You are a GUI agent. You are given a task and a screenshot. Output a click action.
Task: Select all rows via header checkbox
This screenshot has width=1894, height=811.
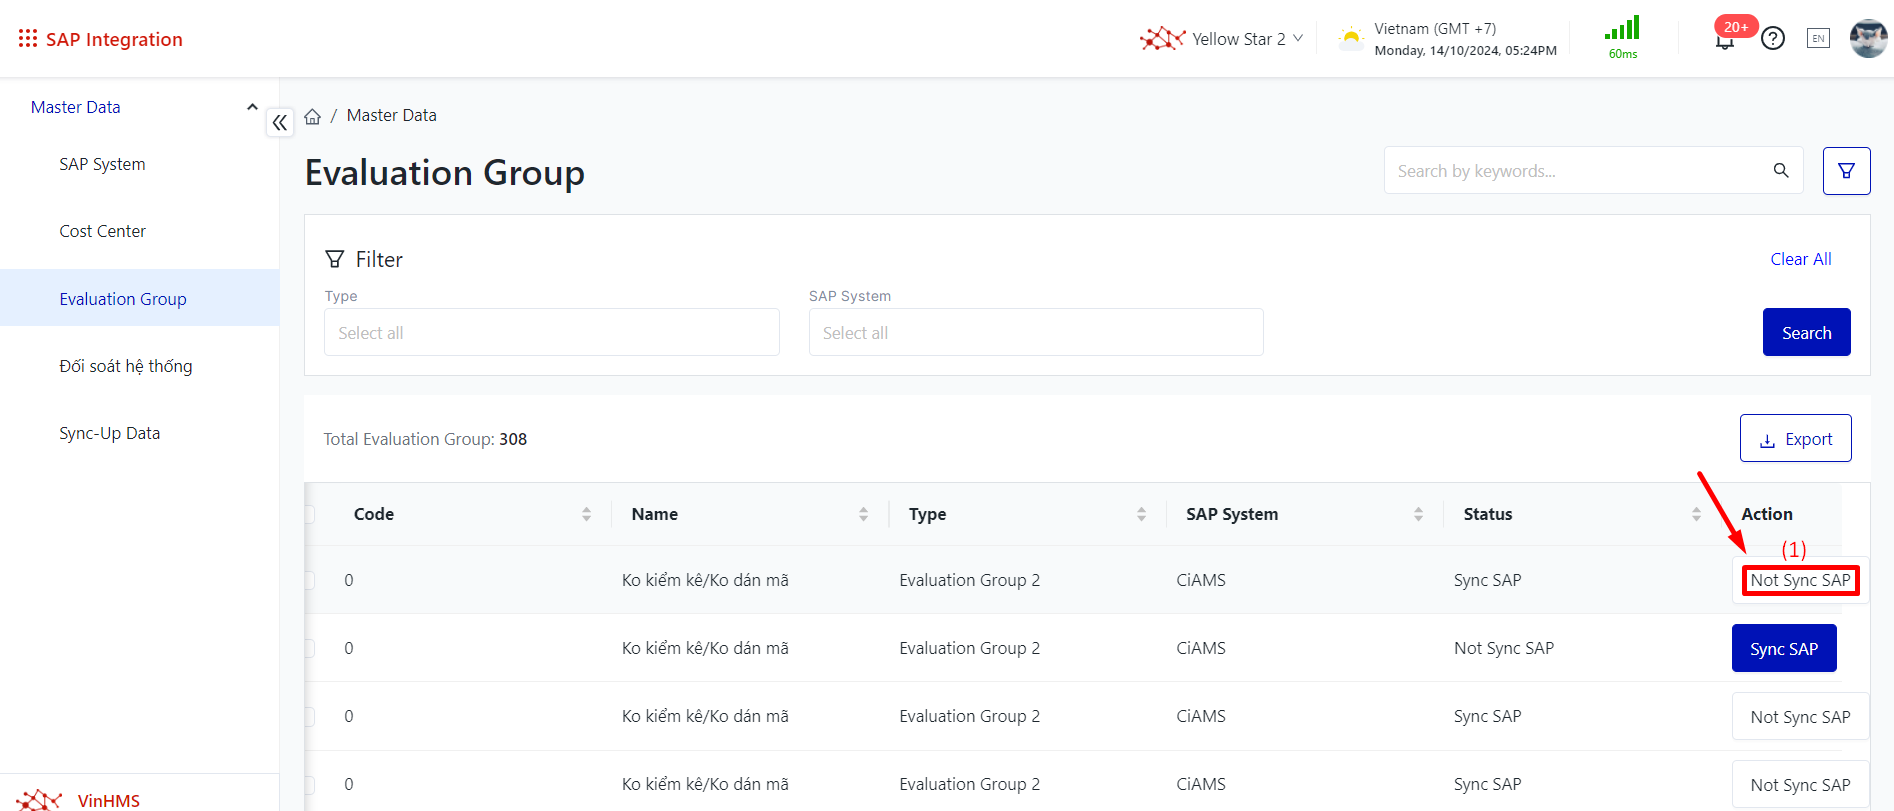tap(309, 514)
